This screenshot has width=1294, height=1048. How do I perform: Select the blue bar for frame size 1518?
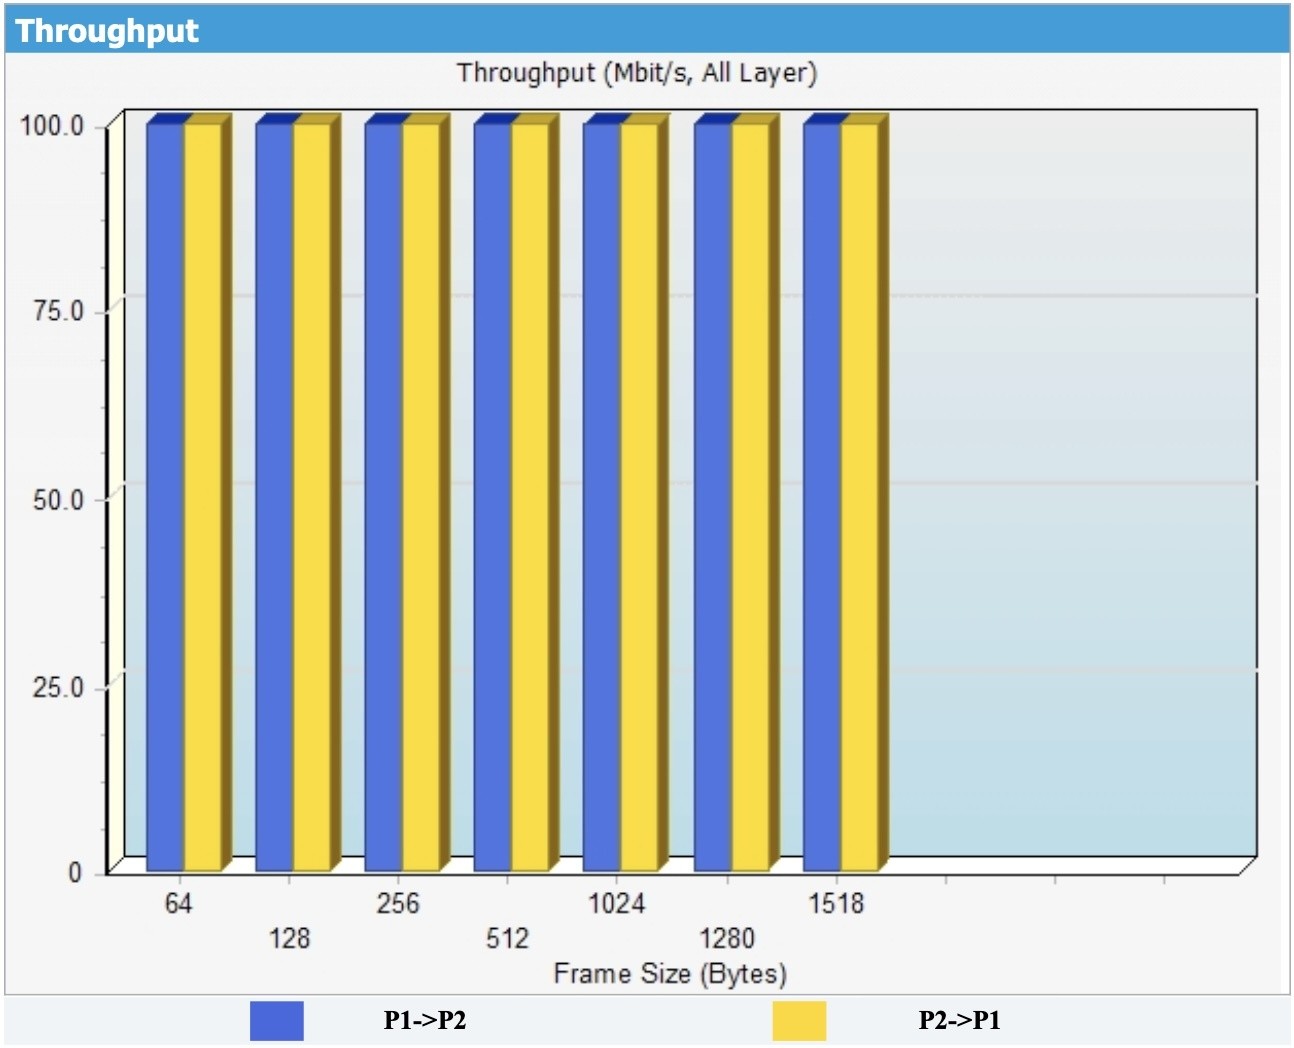click(x=822, y=497)
